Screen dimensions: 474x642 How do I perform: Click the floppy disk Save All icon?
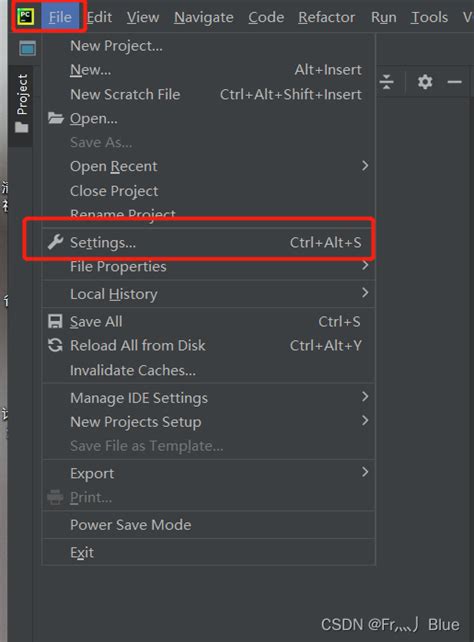55,321
